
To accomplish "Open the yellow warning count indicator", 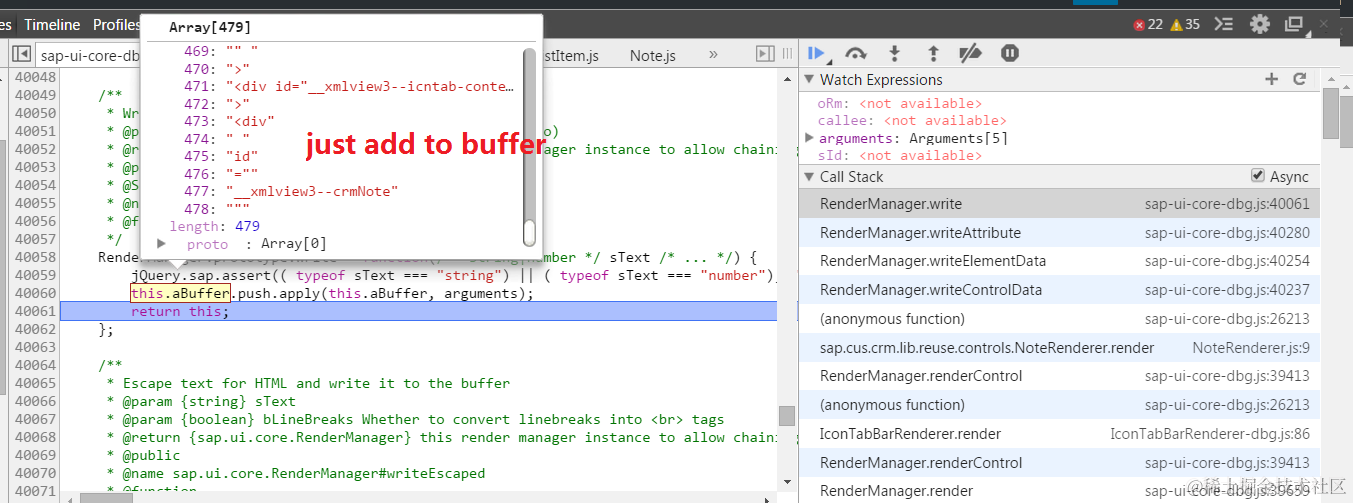I will tap(1185, 24).
